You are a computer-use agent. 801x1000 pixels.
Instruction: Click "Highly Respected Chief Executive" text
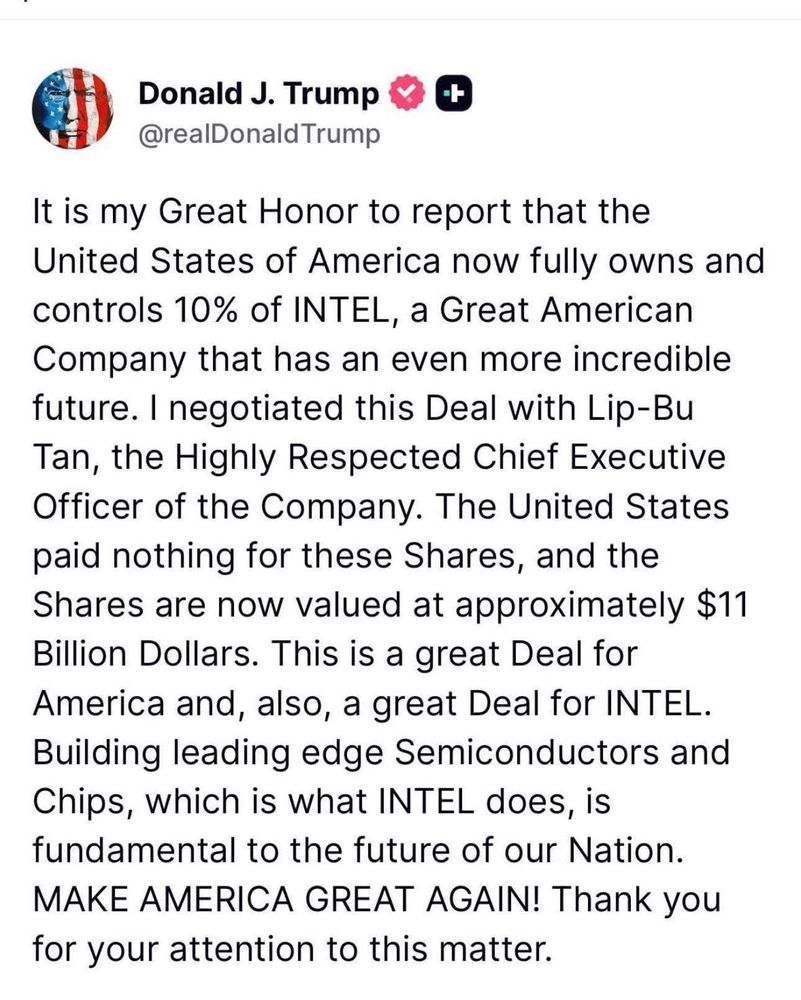pos(450,458)
